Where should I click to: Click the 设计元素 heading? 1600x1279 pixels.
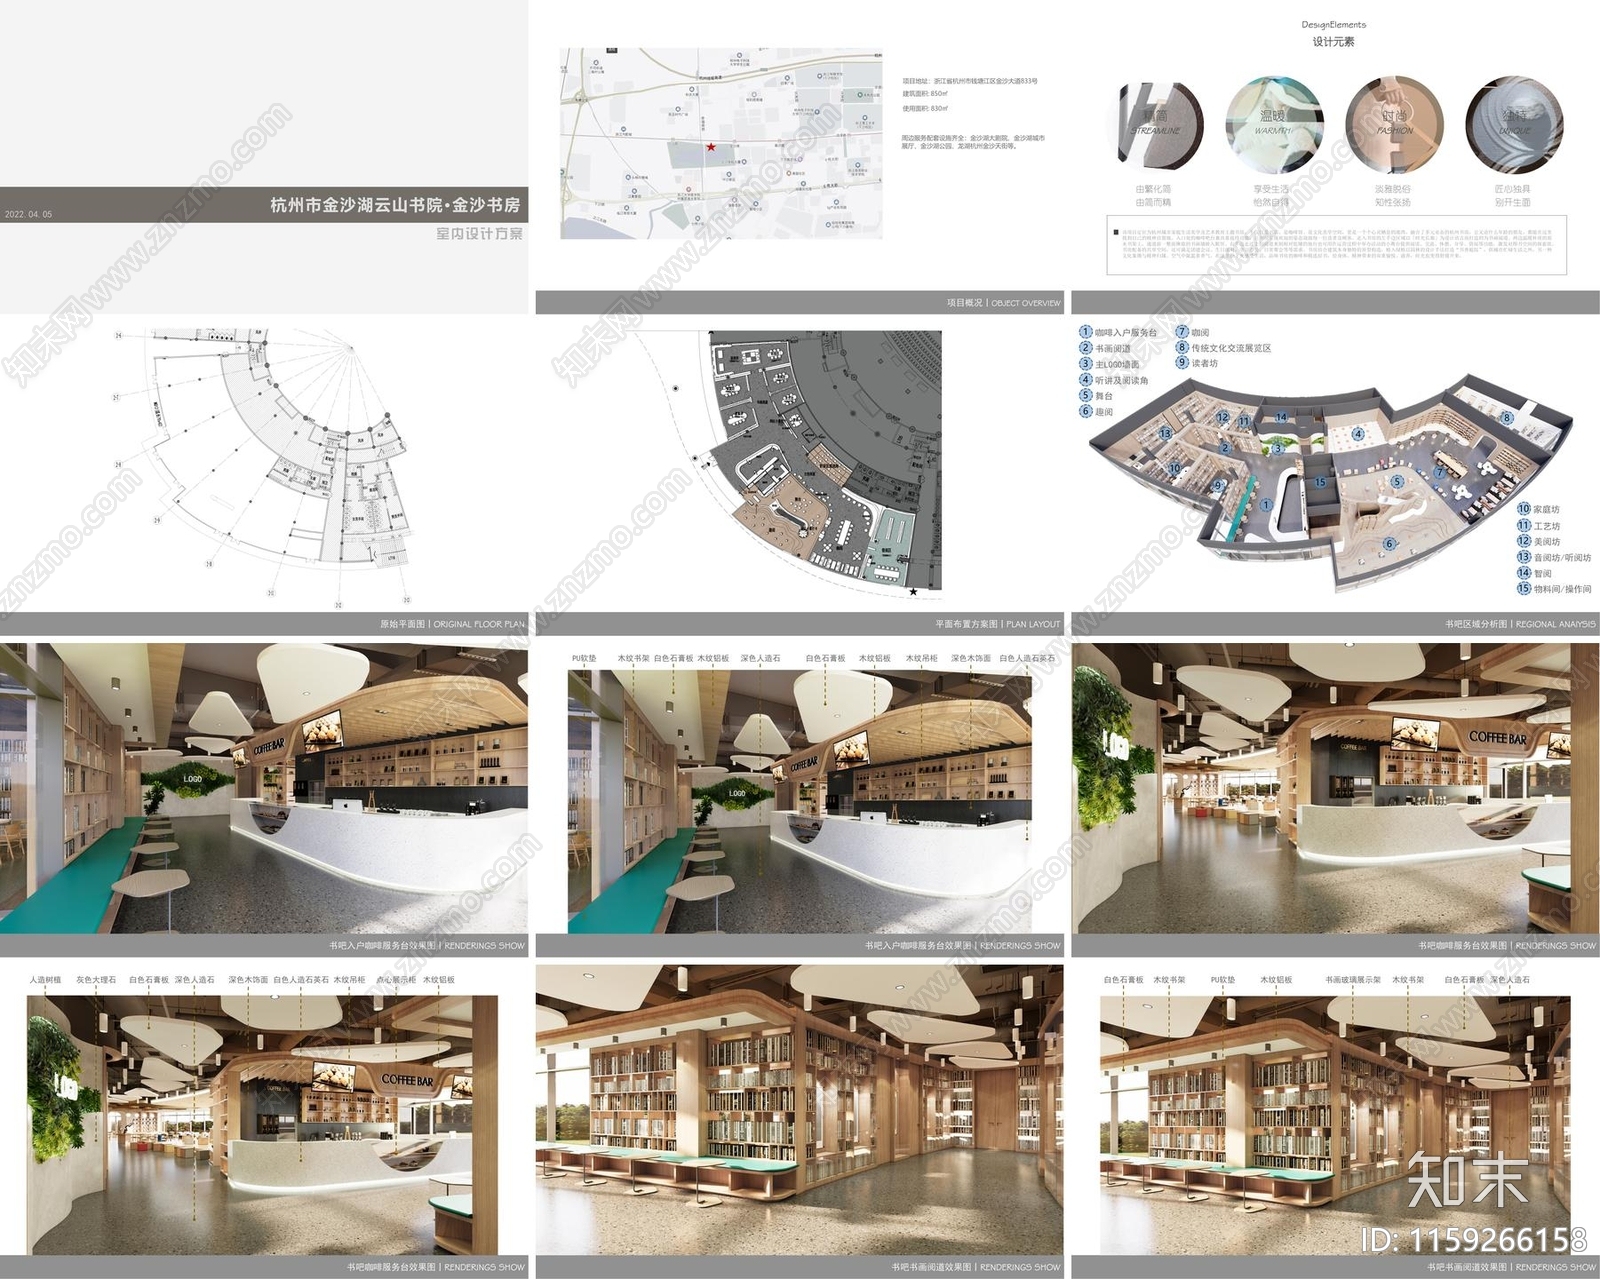(x=1334, y=41)
